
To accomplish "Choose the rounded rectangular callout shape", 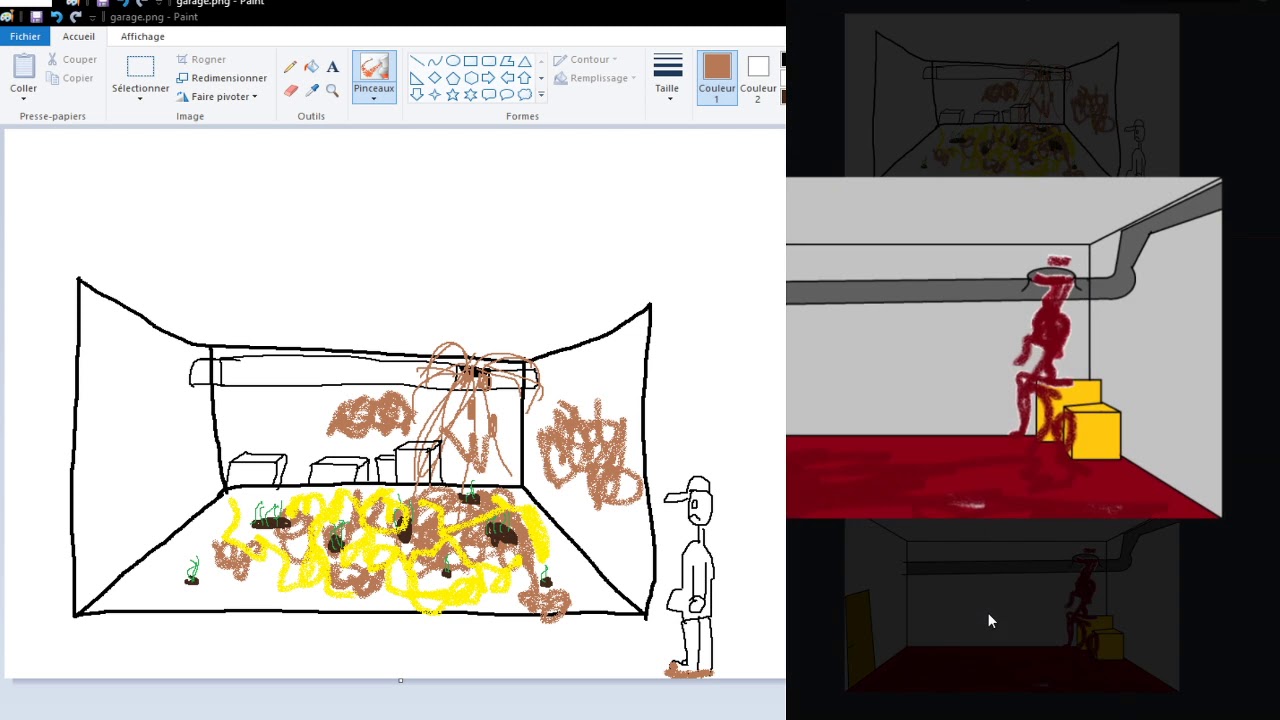I will point(488,95).
